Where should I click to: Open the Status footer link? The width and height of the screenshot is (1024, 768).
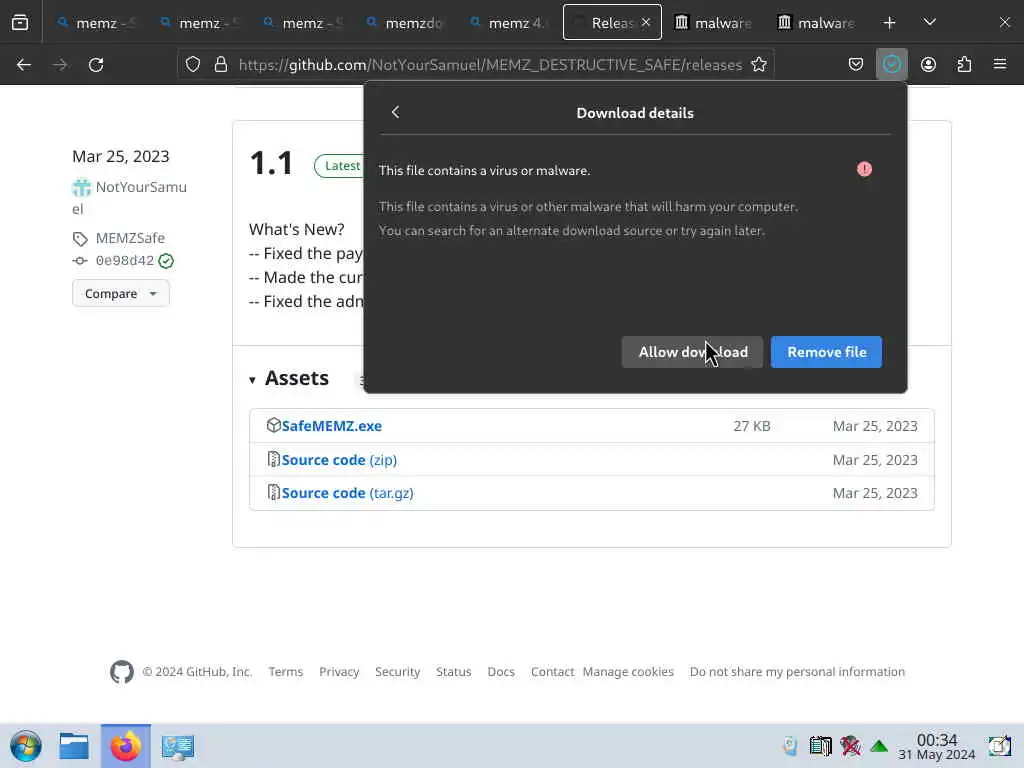453,671
